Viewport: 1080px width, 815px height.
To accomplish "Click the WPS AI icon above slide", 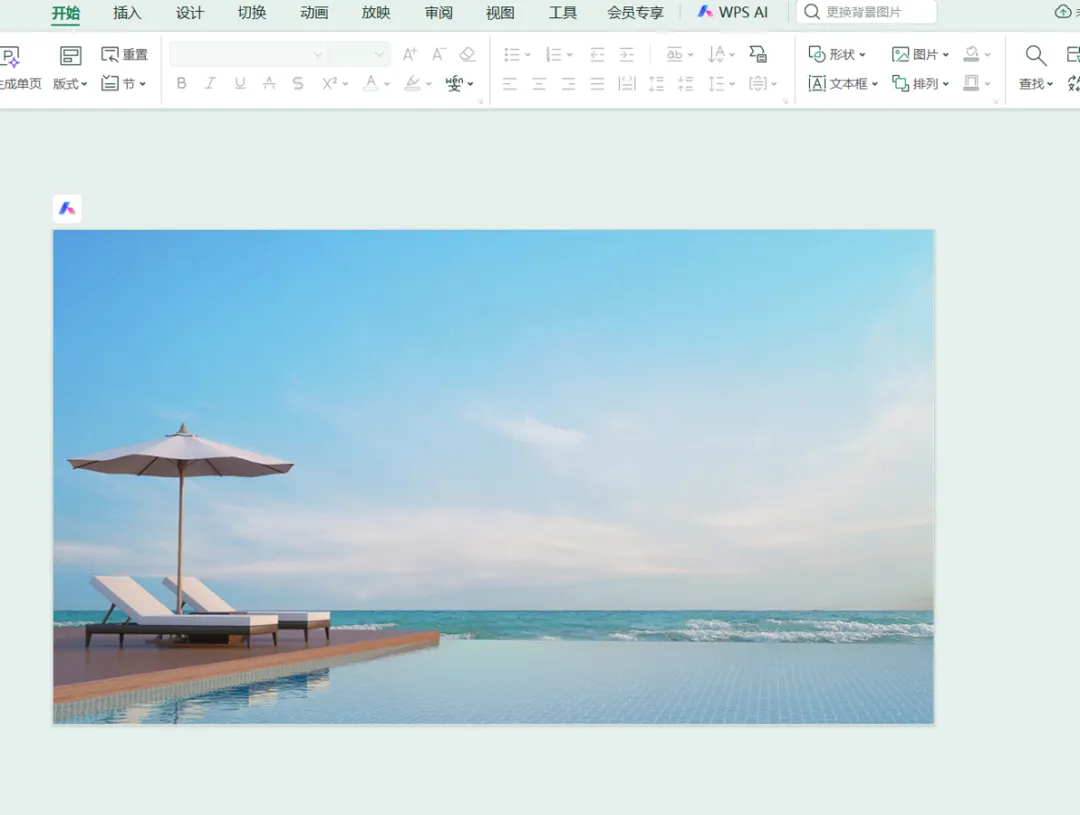I will 67,208.
